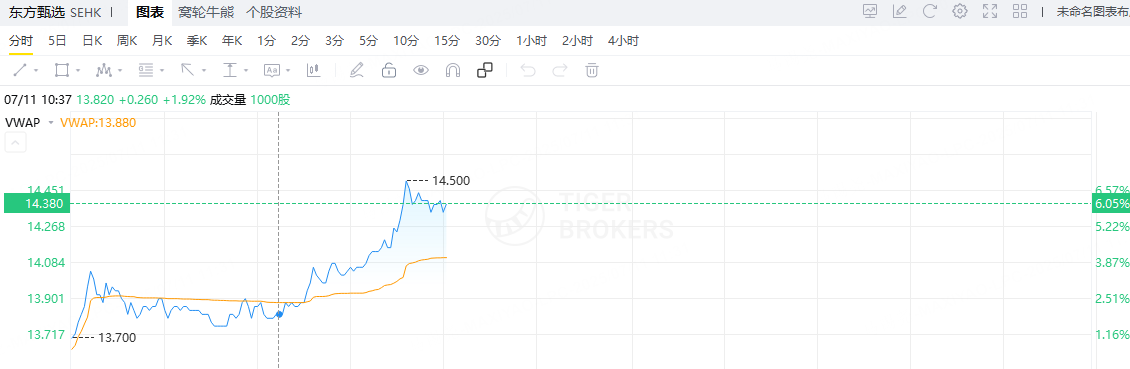Screen dimensions: 1130x369
Task: Activate the pencil brush drawing tool
Action: (x=356, y=70)
